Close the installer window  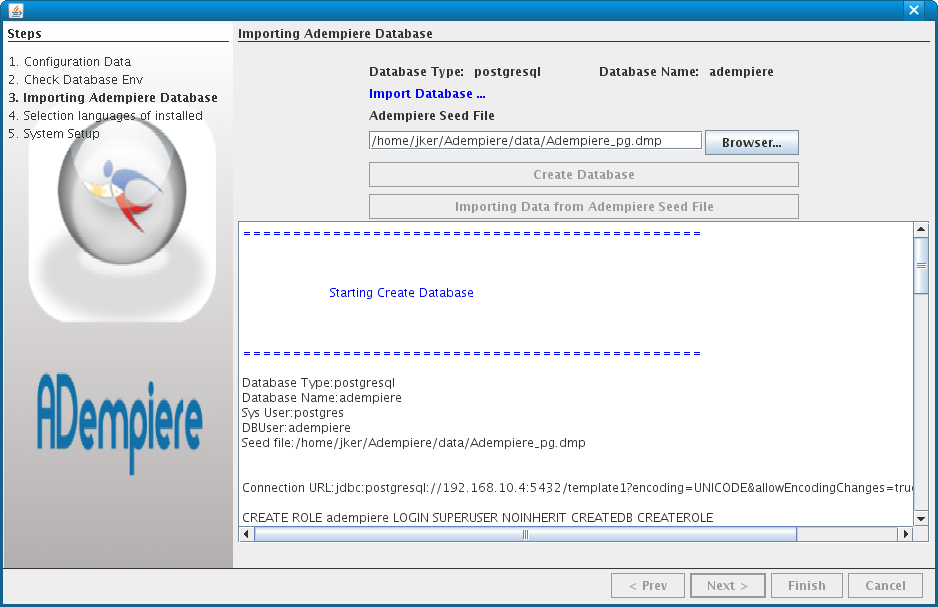[x=913, y=10]
